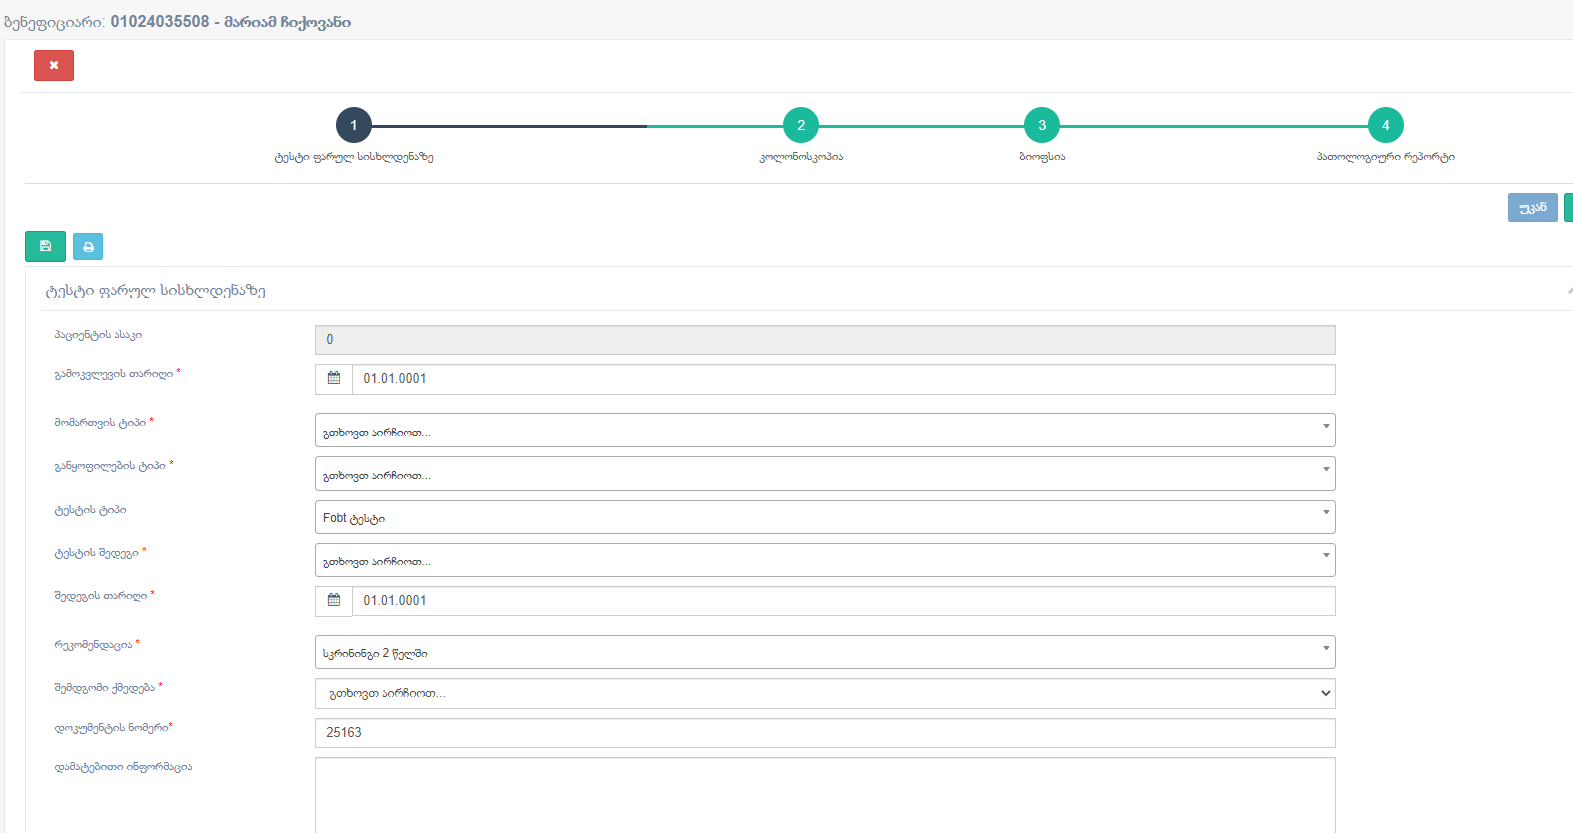Click the blue print icon button

point(88,247)
